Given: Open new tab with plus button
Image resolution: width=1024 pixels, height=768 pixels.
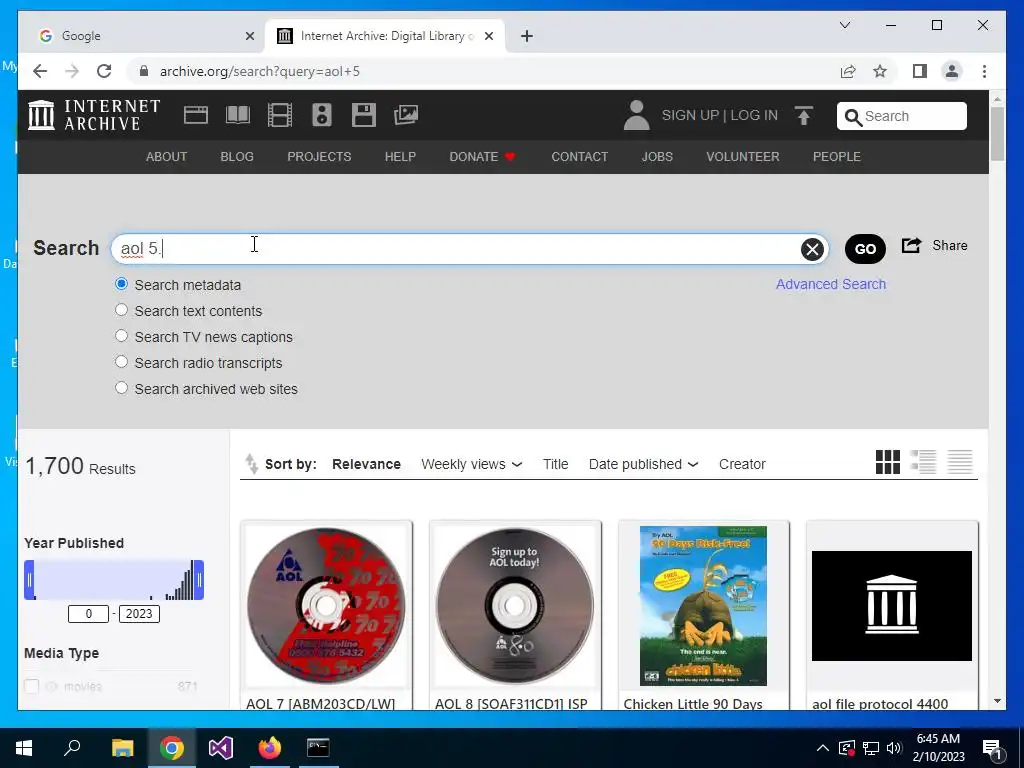Looking at the screenshot, I should click(x=527, y=36).
